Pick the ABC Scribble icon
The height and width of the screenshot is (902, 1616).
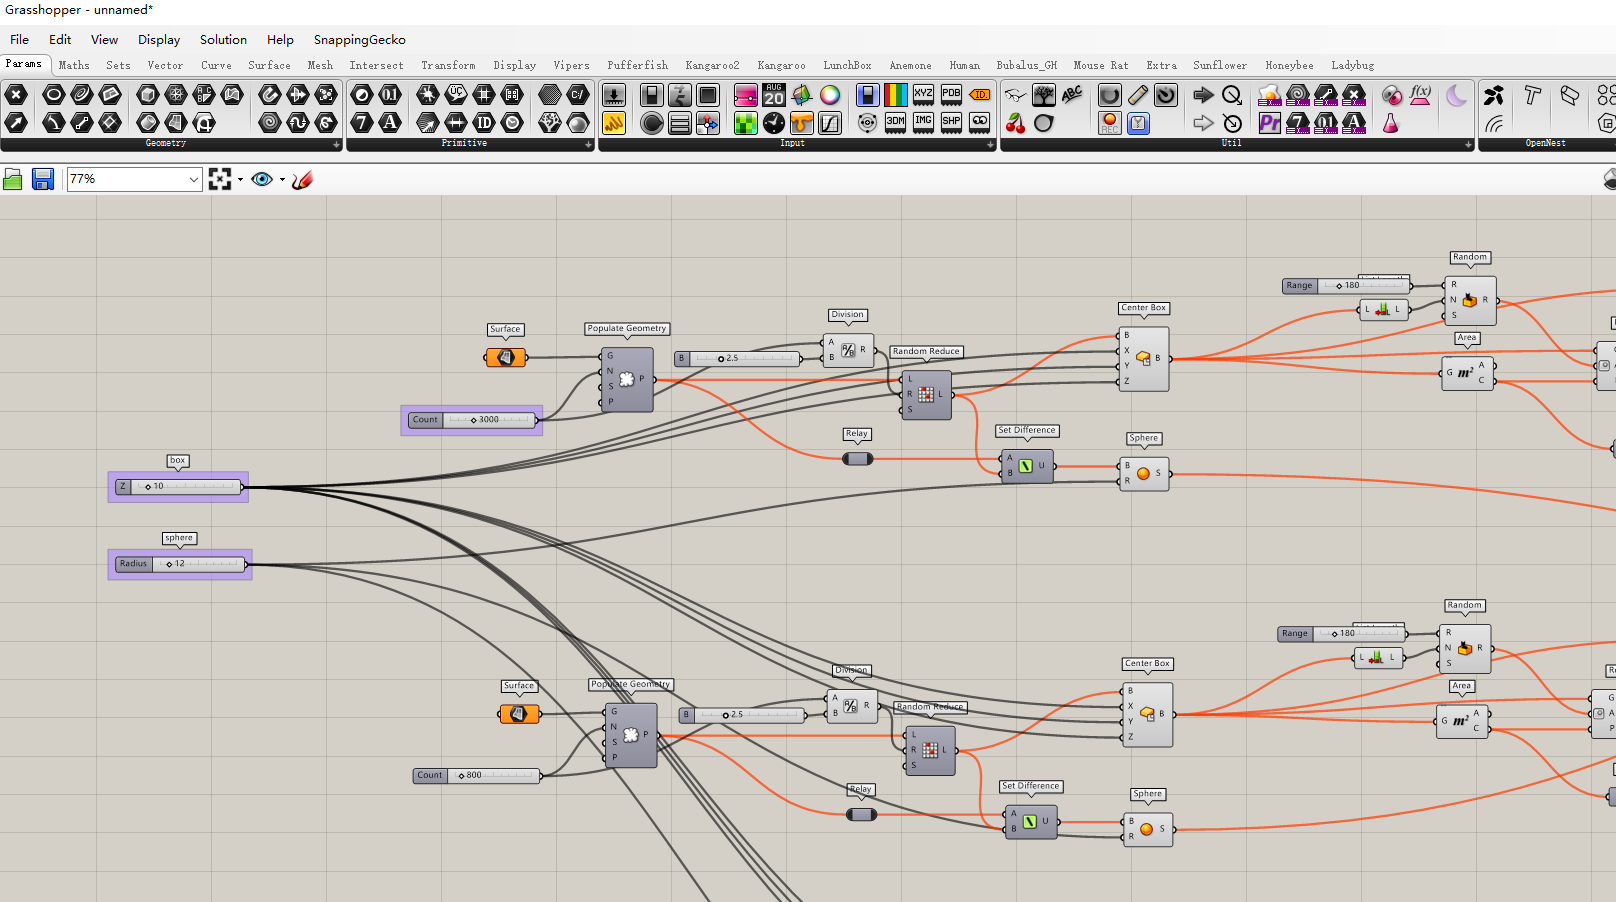[x=1072, y=95]
